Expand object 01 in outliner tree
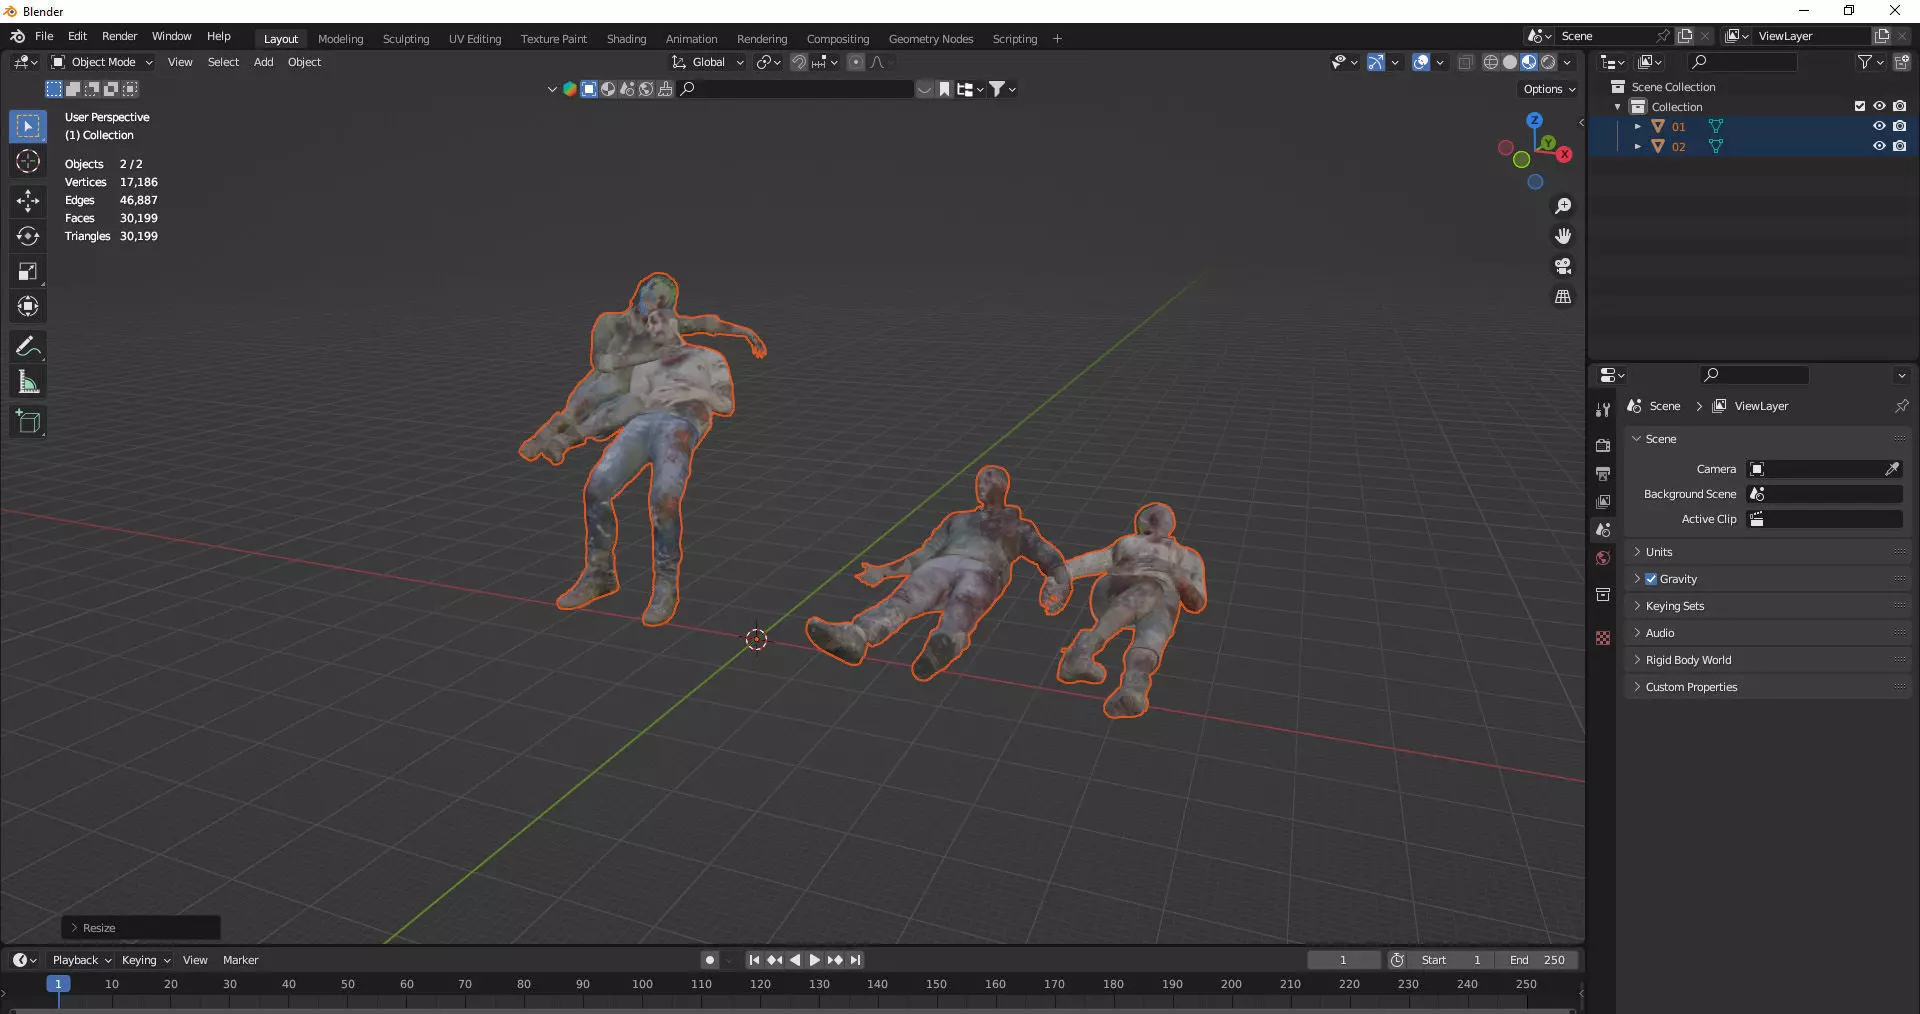 tap(1637, 127)
